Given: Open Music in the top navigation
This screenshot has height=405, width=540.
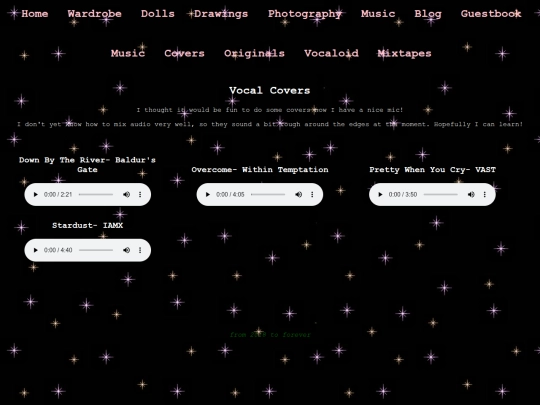Looking at the screenshot, I should pyautogui.click(x=378, y=14).
